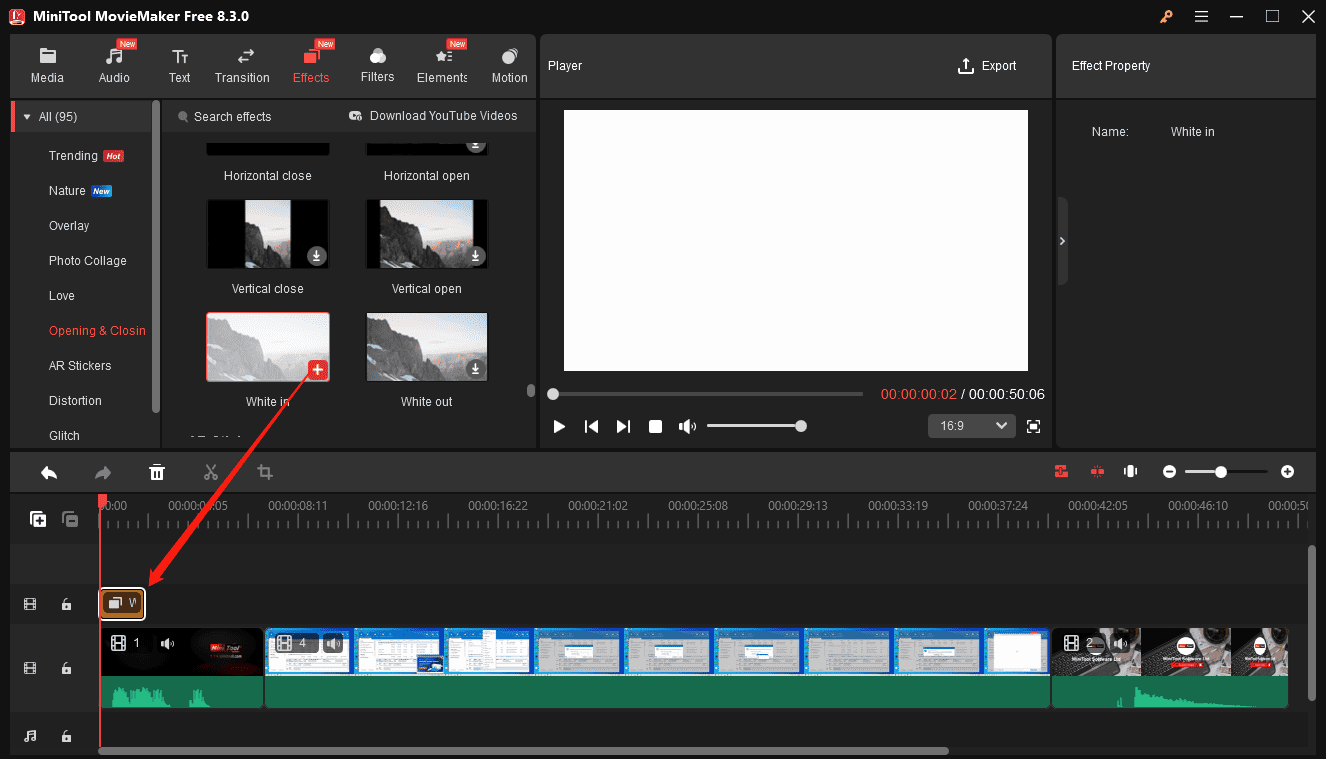Select the Filters tab

(377, 66)
